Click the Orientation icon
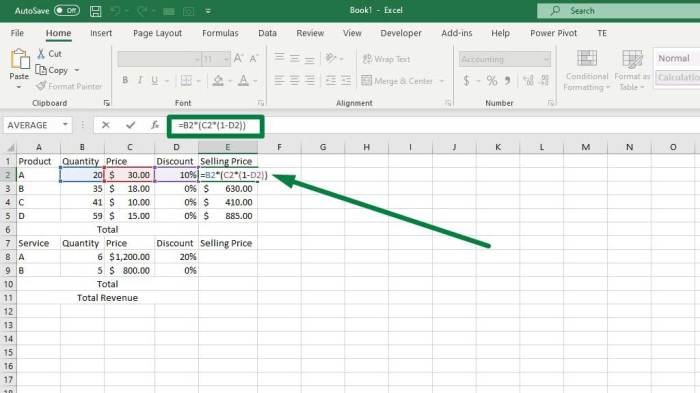 coord(331,58)
